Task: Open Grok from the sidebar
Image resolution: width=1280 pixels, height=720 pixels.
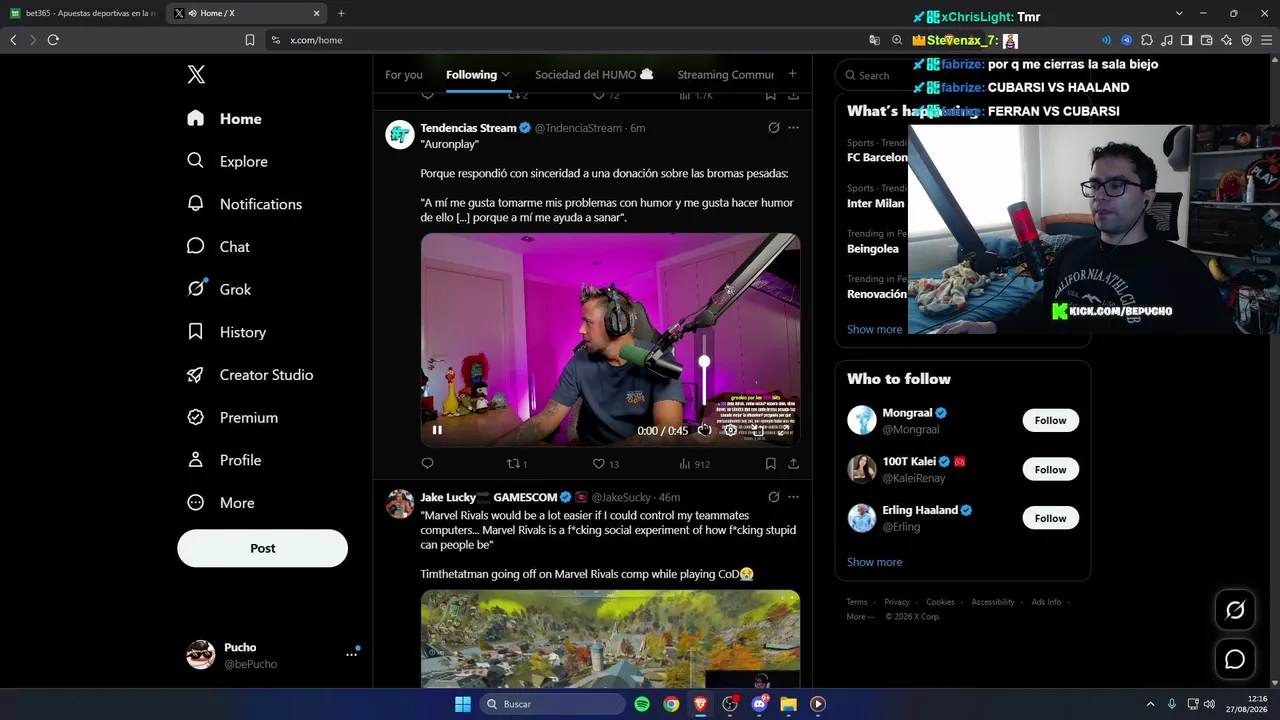Action: 219,289
